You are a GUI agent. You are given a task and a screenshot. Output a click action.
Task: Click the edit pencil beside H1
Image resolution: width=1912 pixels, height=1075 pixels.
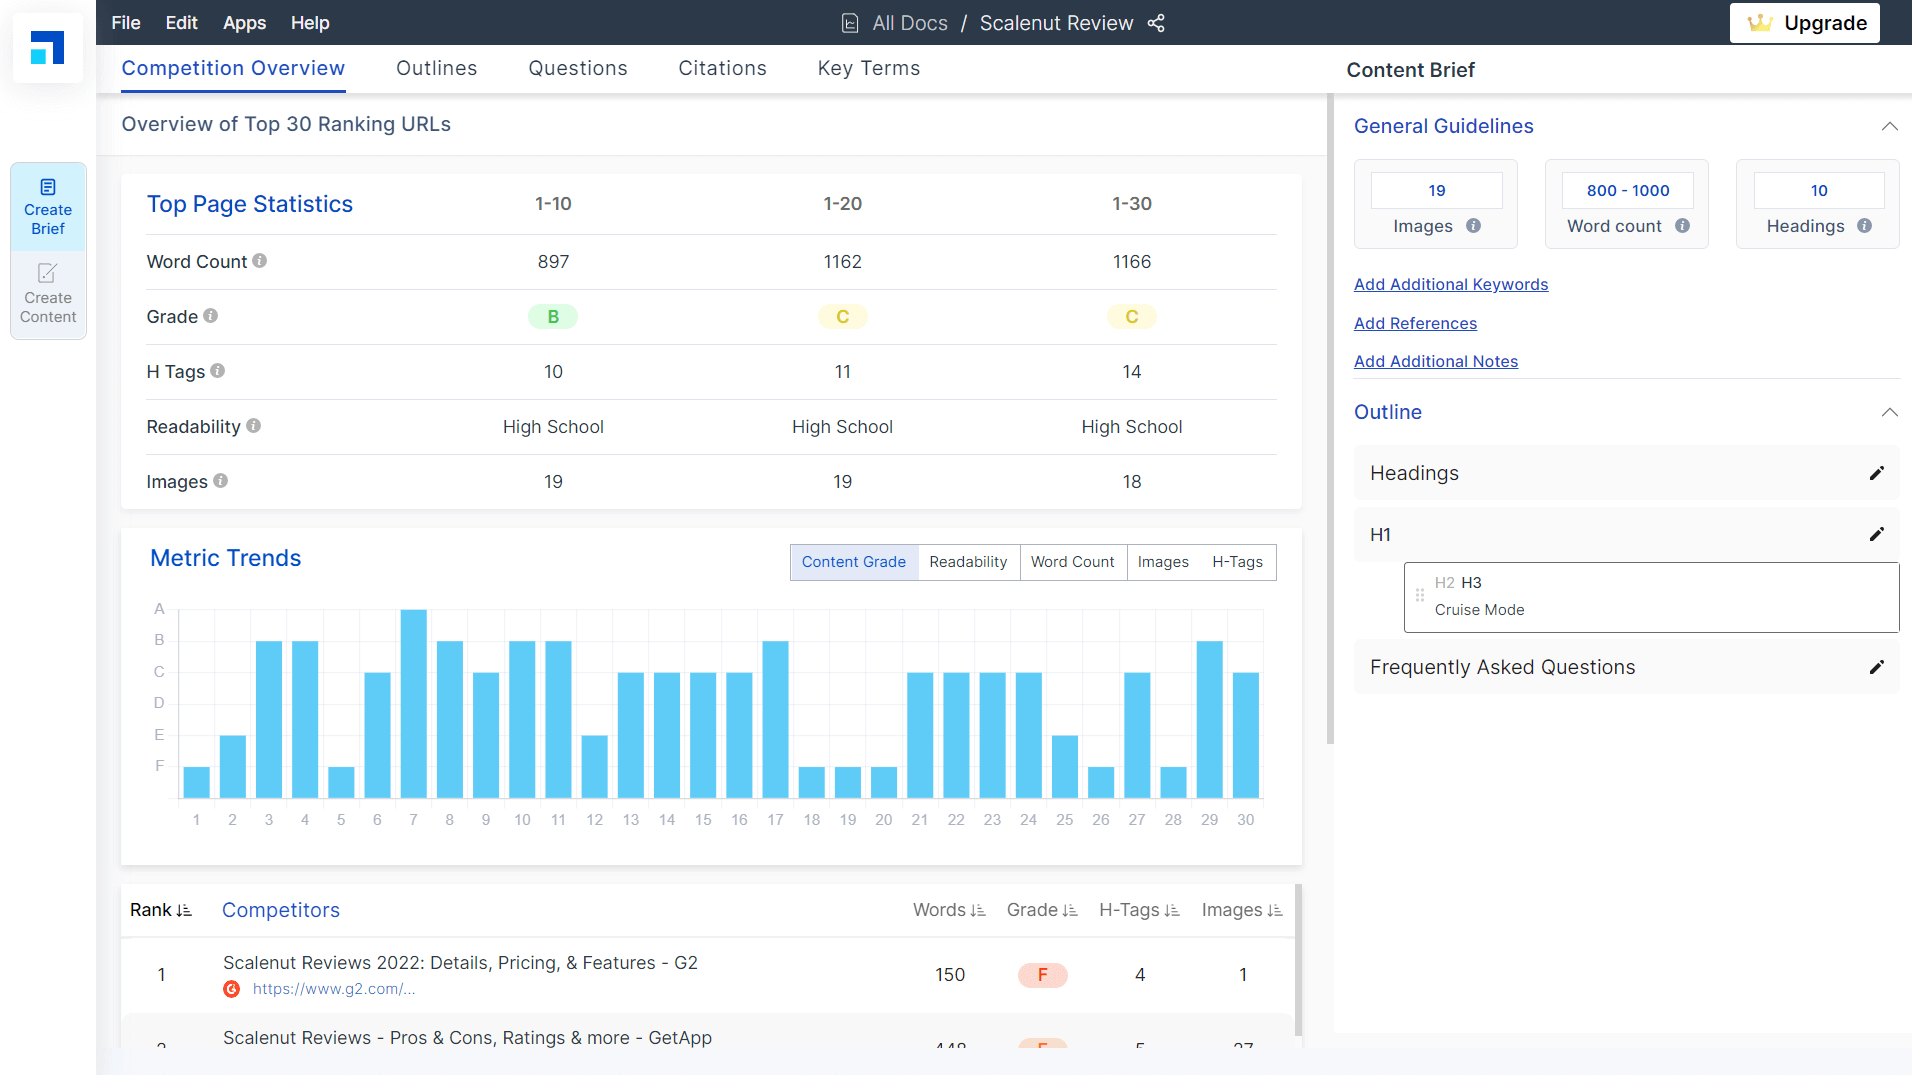click(1876, 535)
